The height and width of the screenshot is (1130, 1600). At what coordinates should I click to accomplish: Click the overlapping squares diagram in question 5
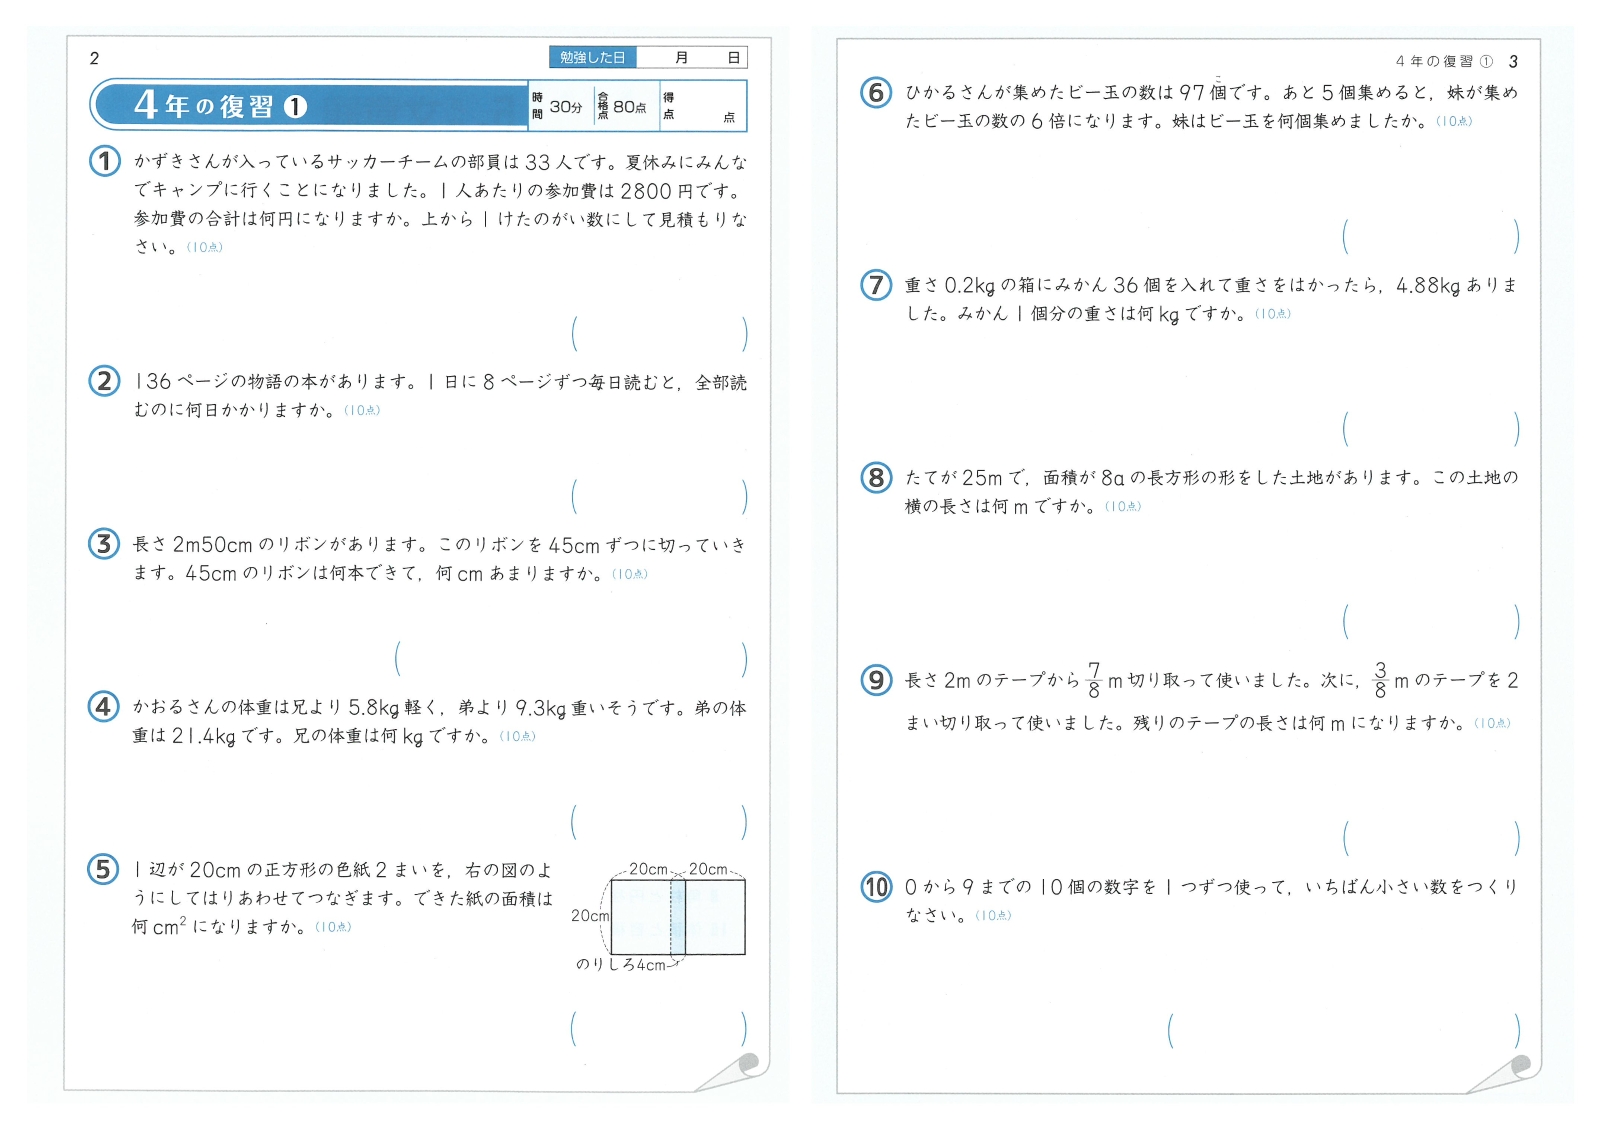[x=678, y=917]
